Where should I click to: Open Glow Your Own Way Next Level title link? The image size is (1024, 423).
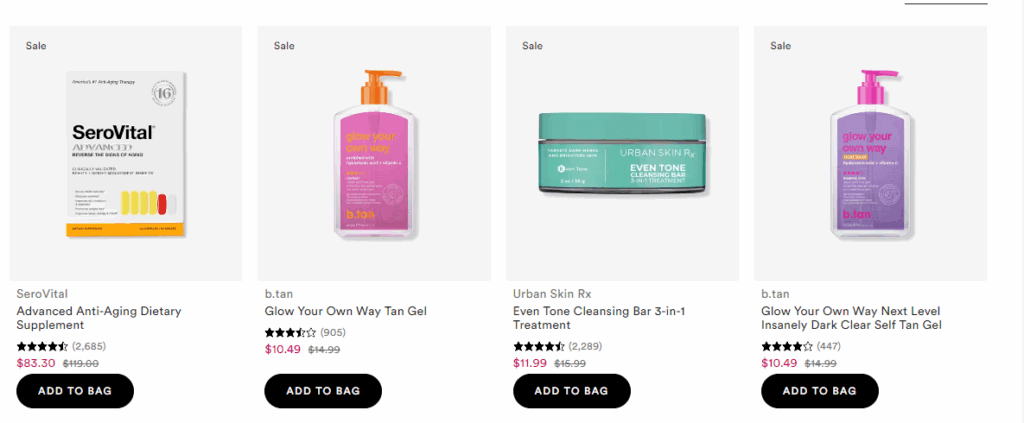coord(851,318)
